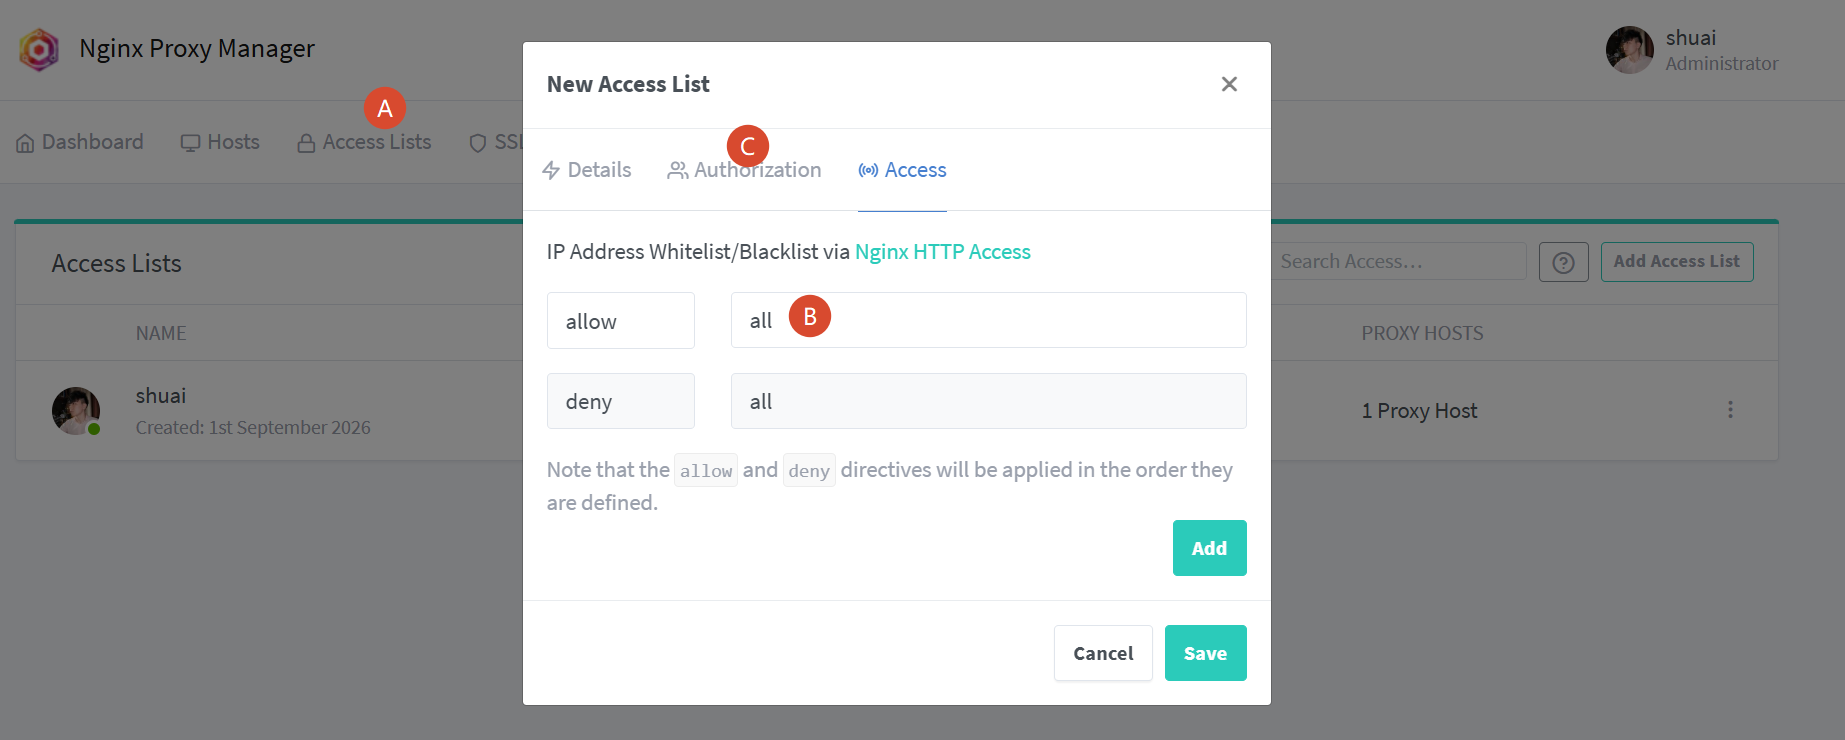Viewport: 1845px width, 740px height.
Task: Close the New Access List dialog
Action: tap(1229, 84)
